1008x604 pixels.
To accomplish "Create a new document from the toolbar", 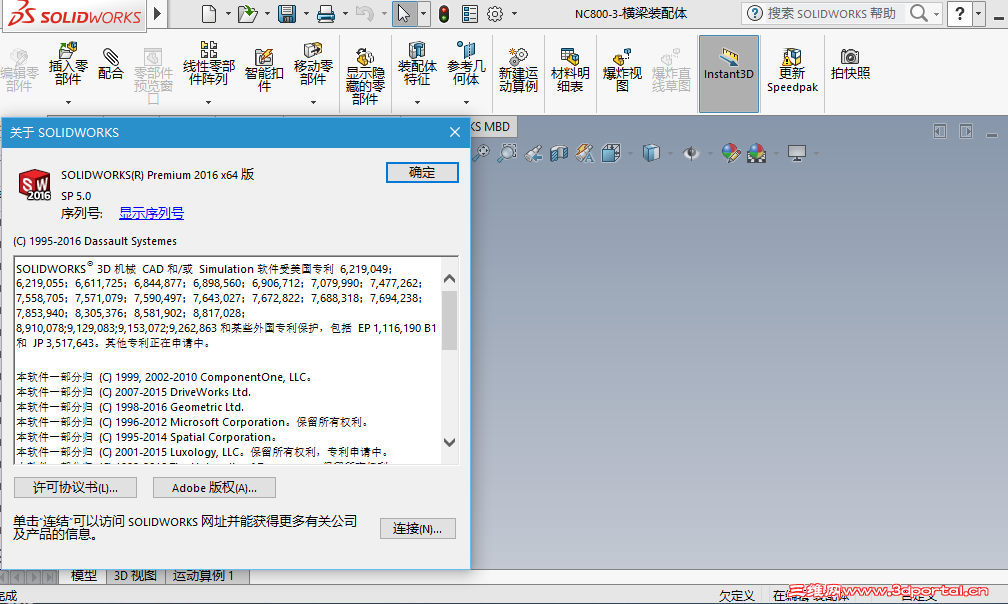I will pos(209,13).
